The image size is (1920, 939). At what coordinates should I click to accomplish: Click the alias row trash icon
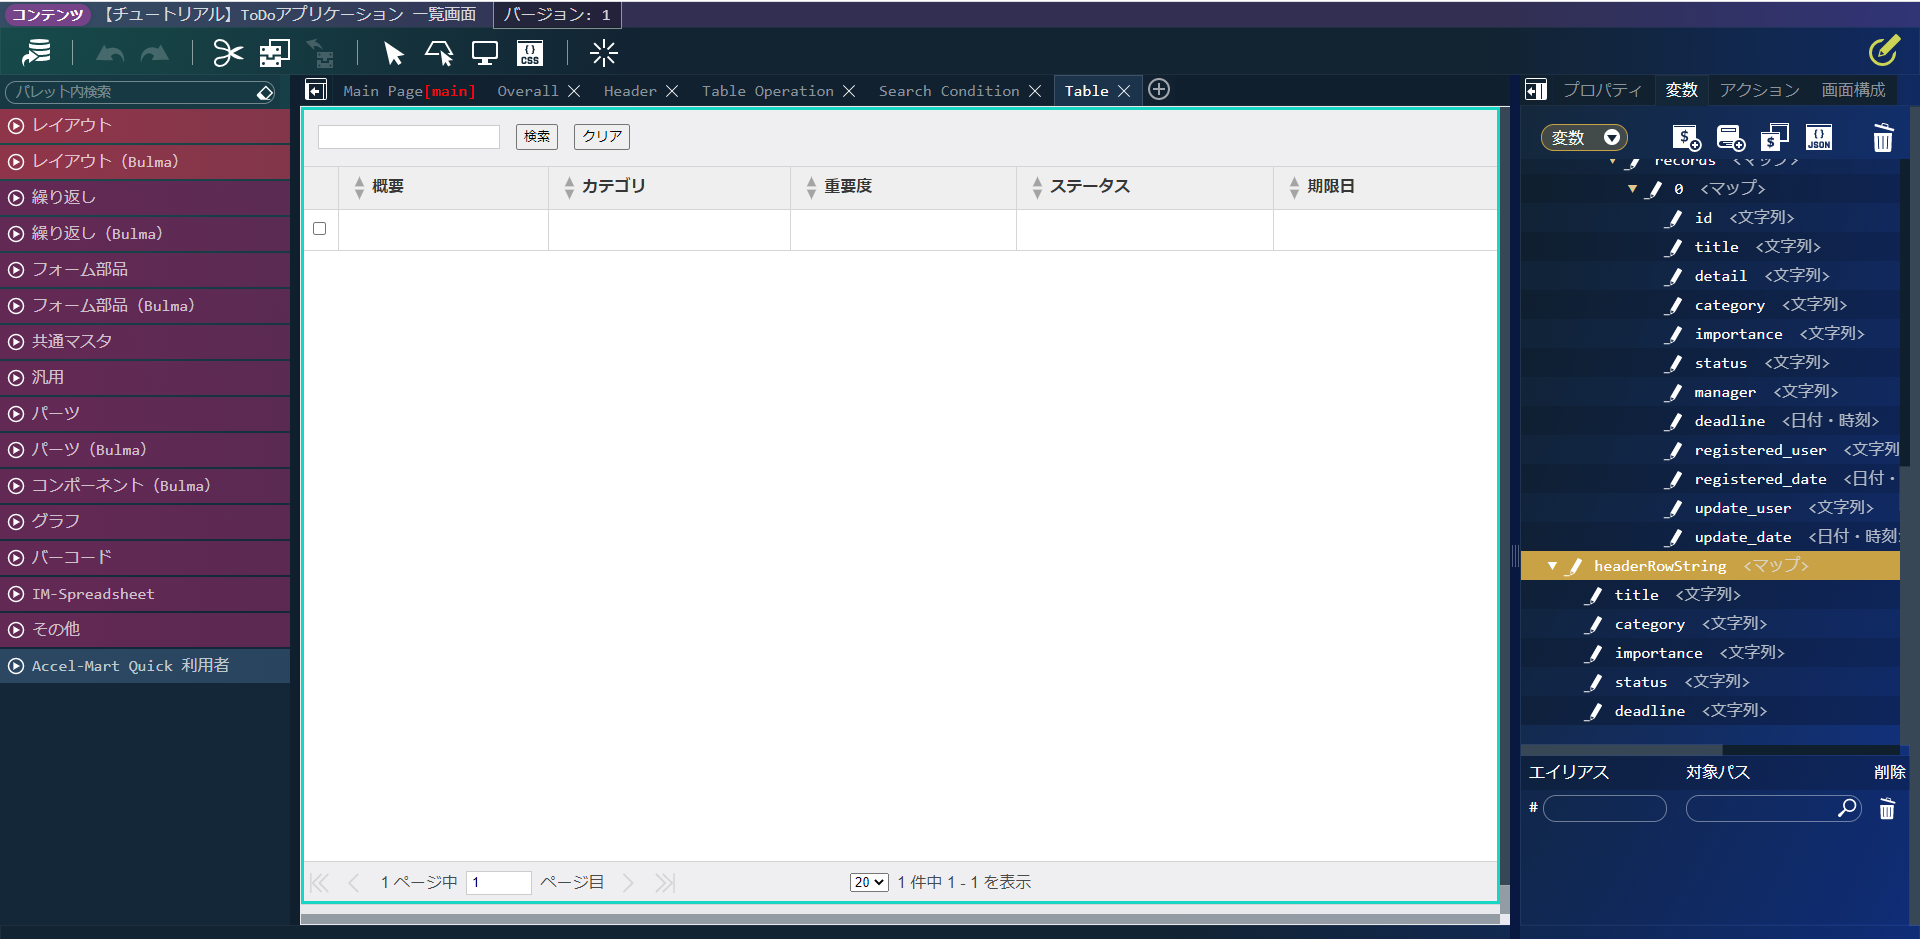(1887, 808)
